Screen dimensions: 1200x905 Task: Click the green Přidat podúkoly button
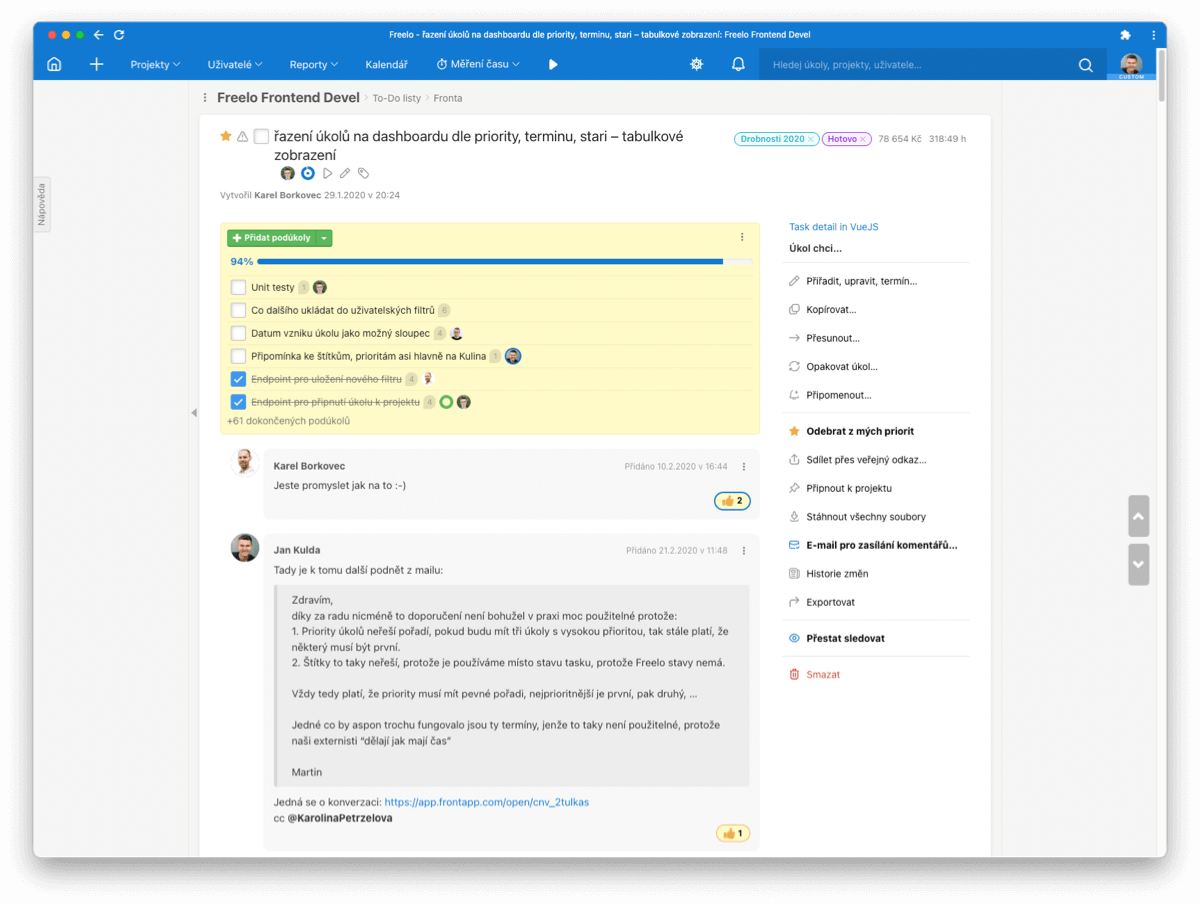(x=271, y=238)
